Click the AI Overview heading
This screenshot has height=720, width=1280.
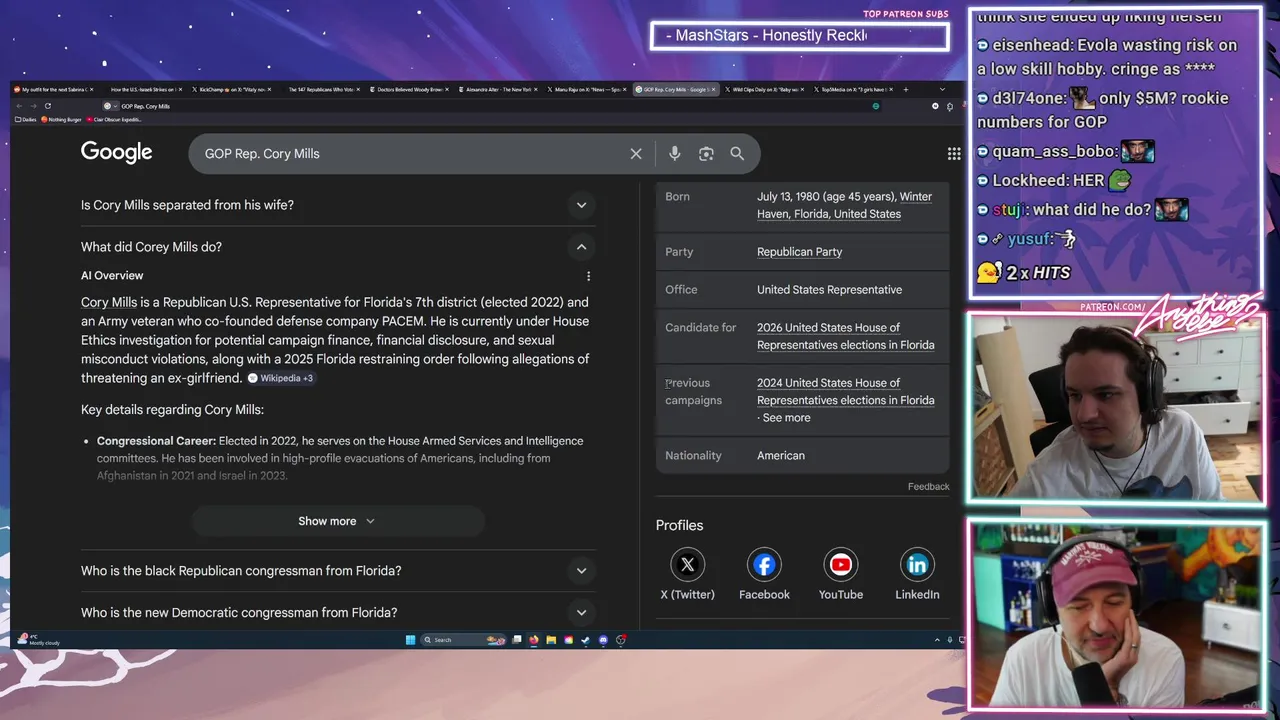point(112,276)
